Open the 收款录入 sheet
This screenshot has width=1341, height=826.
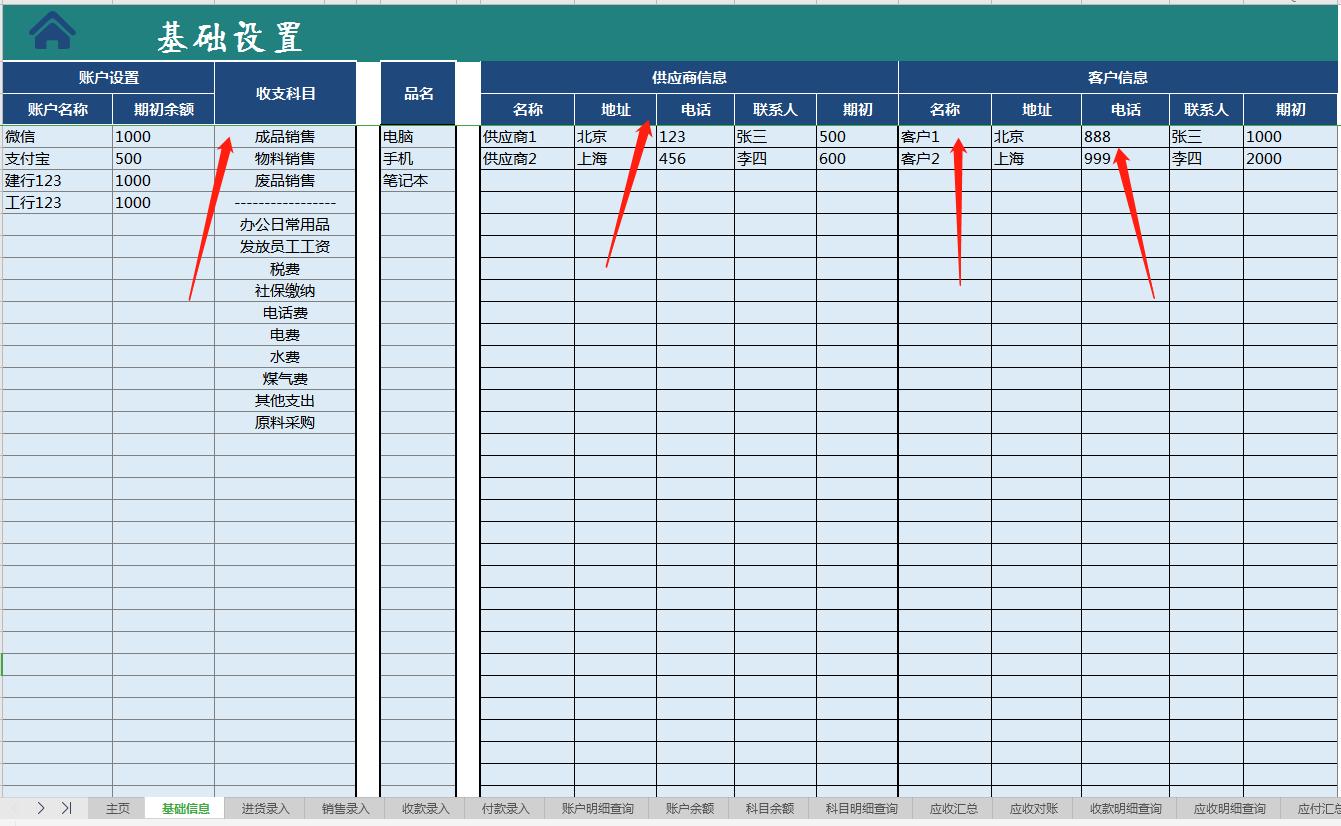(425, 807)
